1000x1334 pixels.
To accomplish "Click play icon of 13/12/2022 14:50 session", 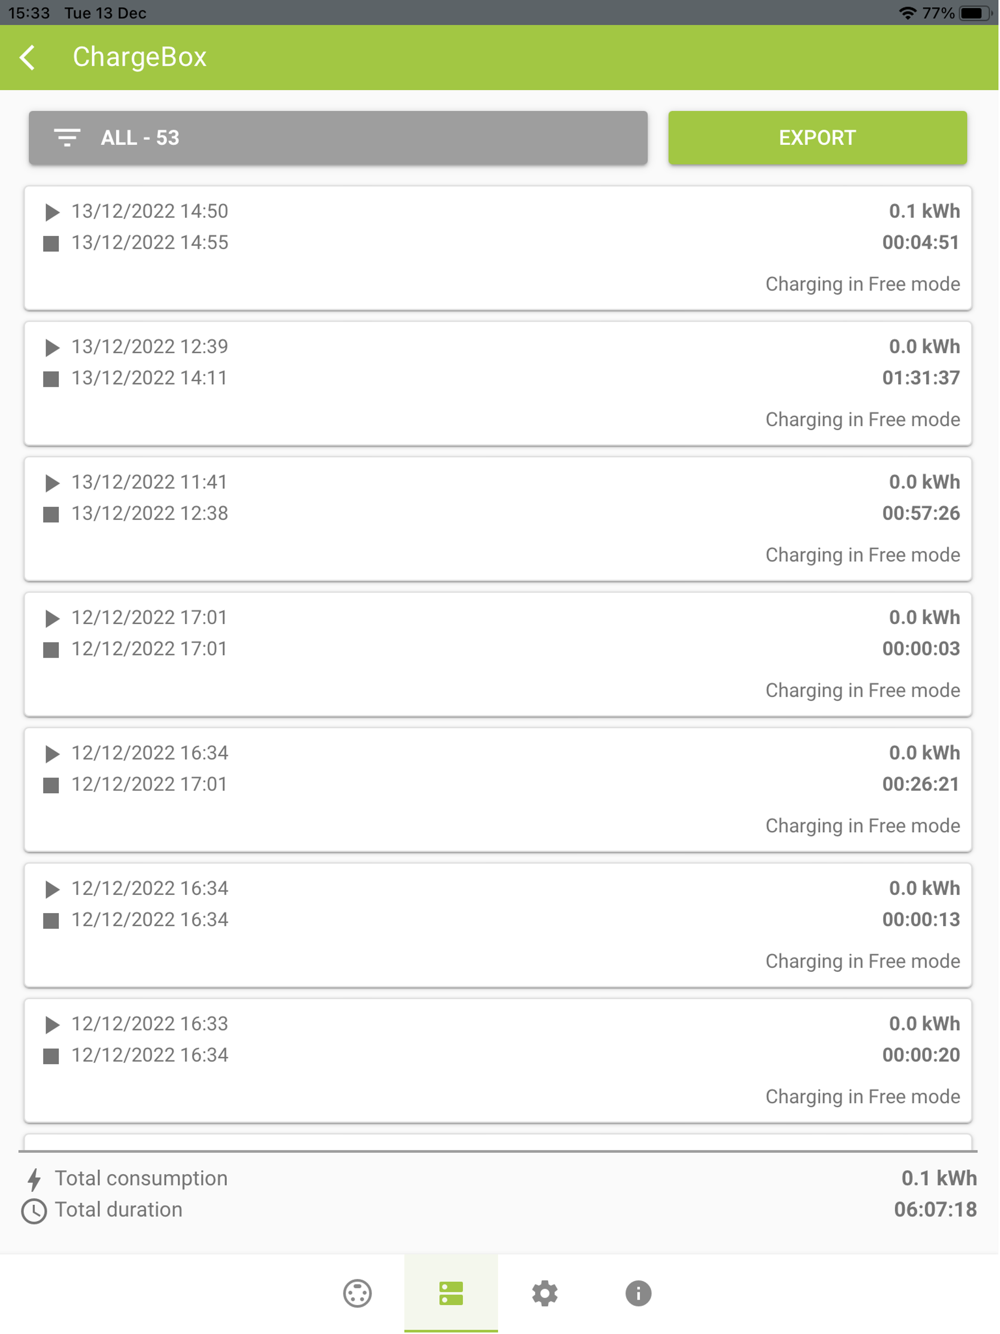I will [x=52, y=212].
